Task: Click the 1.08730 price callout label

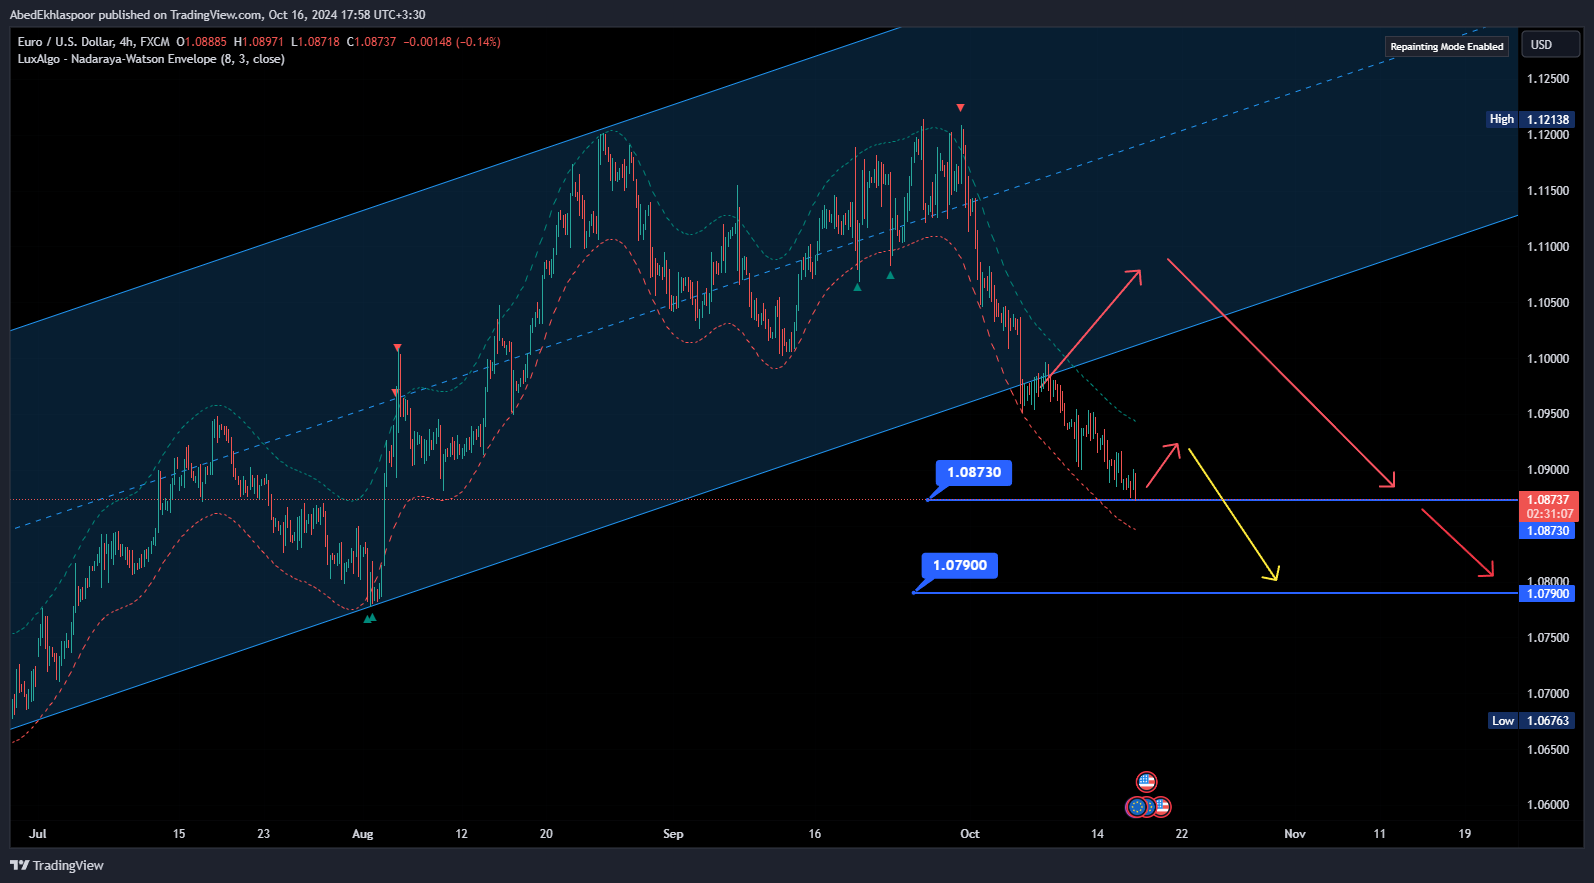Action: [974, 472]
